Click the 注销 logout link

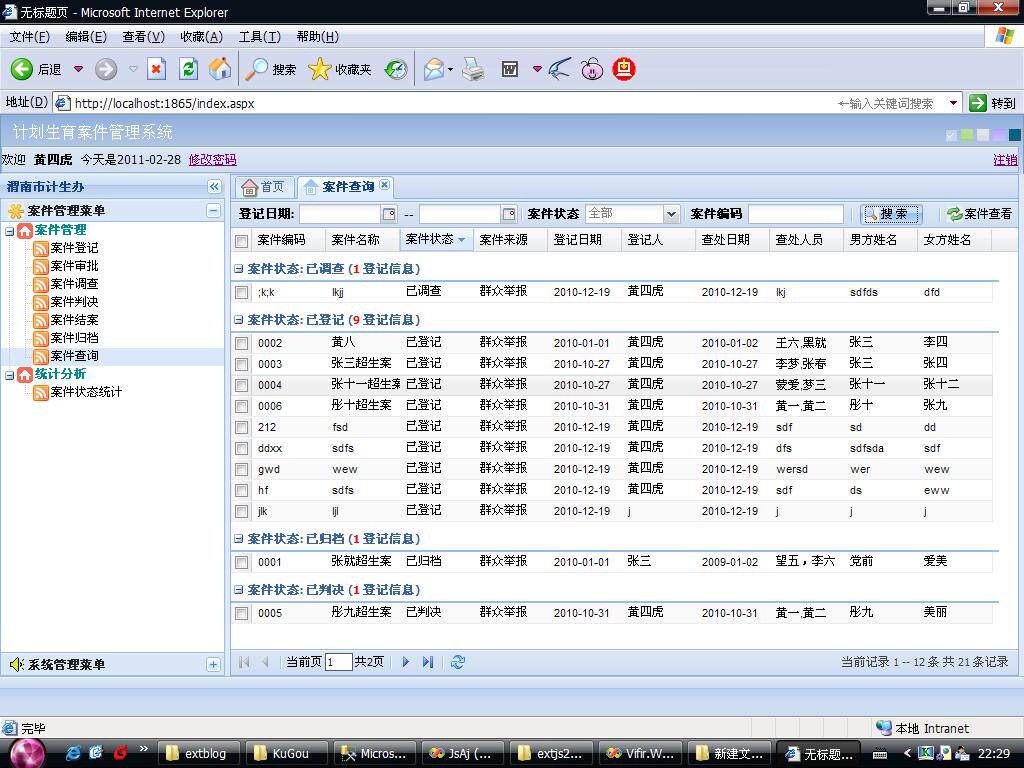click(1006, 160)
